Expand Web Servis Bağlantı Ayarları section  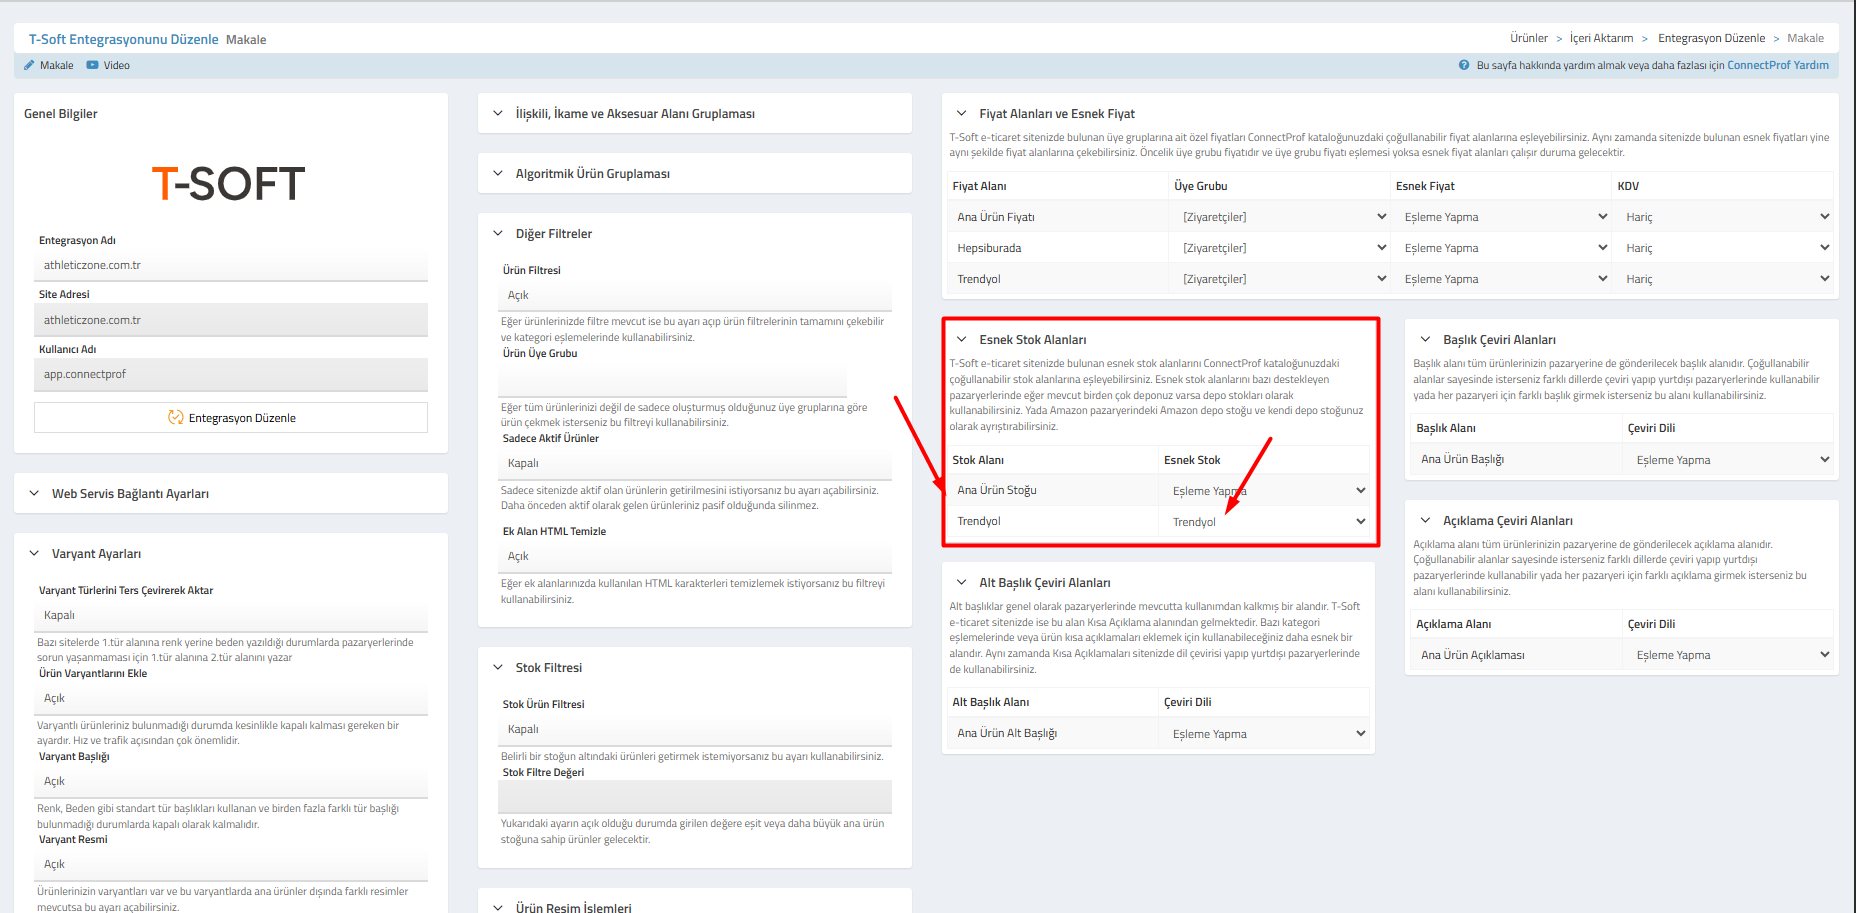(34, 493)
